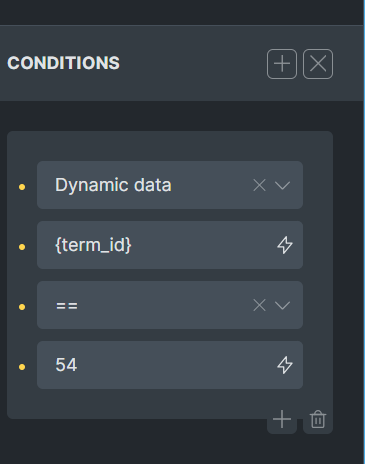Click the CONDITIONS panel title
This screenshot has height=464, width=365.
pos(63,63)
